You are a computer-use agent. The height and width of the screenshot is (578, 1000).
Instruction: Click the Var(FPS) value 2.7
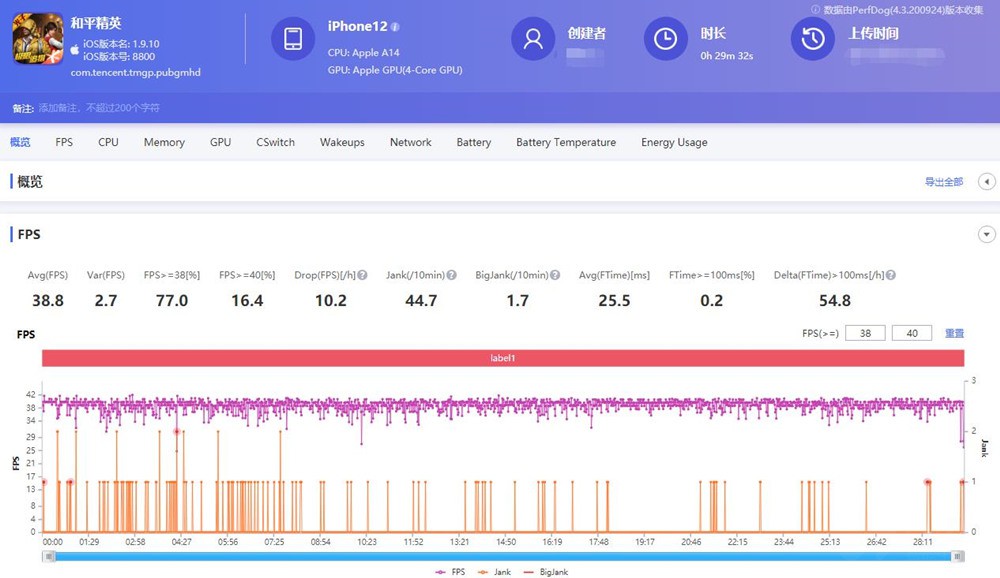[x=106, y=300]
